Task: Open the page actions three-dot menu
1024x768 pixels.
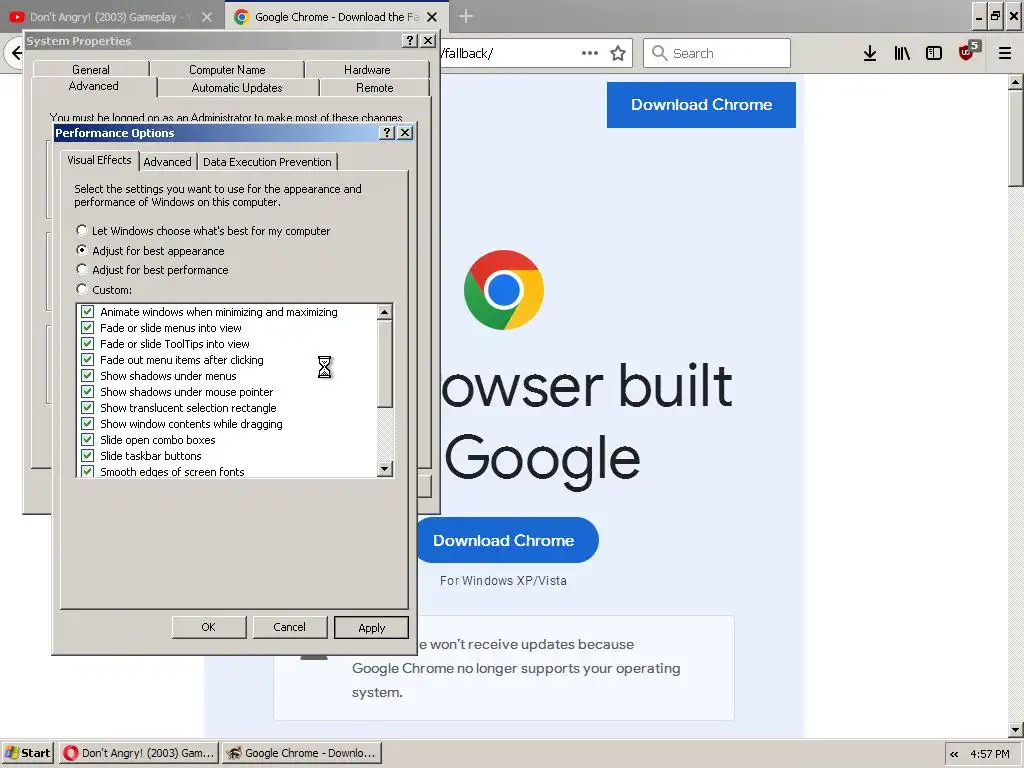Action: click(x=590, y=53)
